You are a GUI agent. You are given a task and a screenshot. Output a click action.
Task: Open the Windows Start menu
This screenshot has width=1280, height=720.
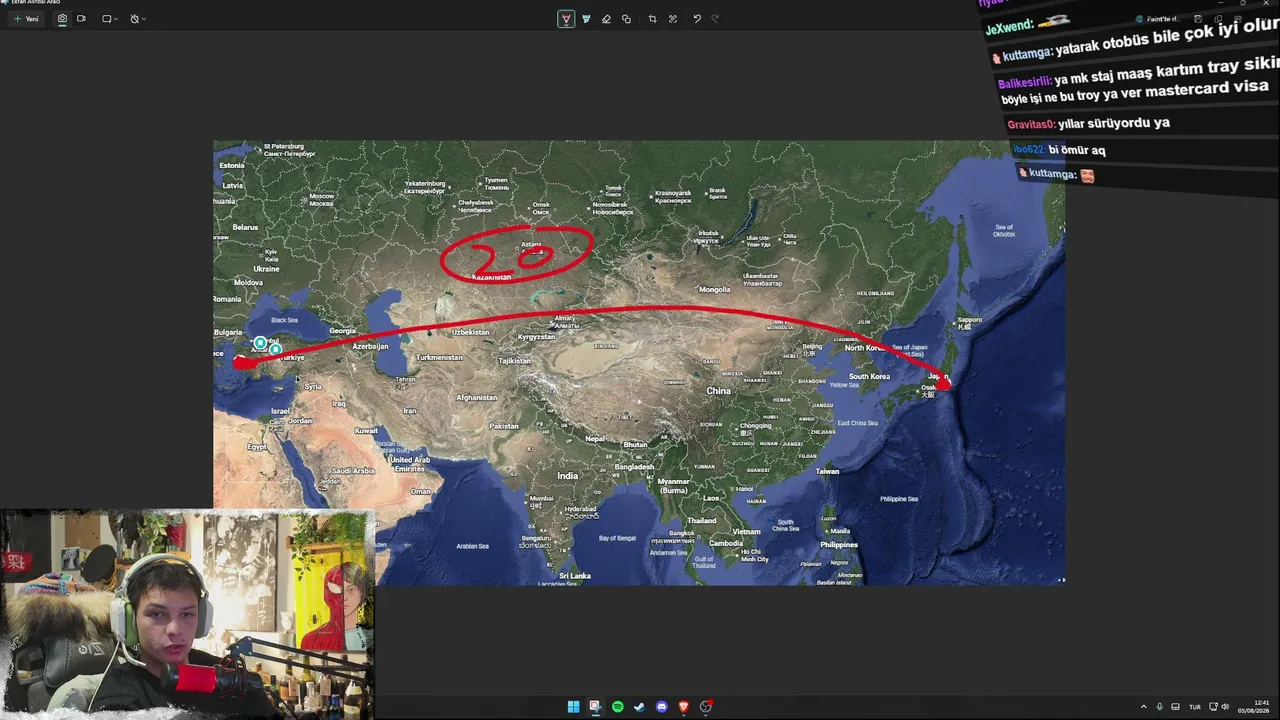coord(573,707)
